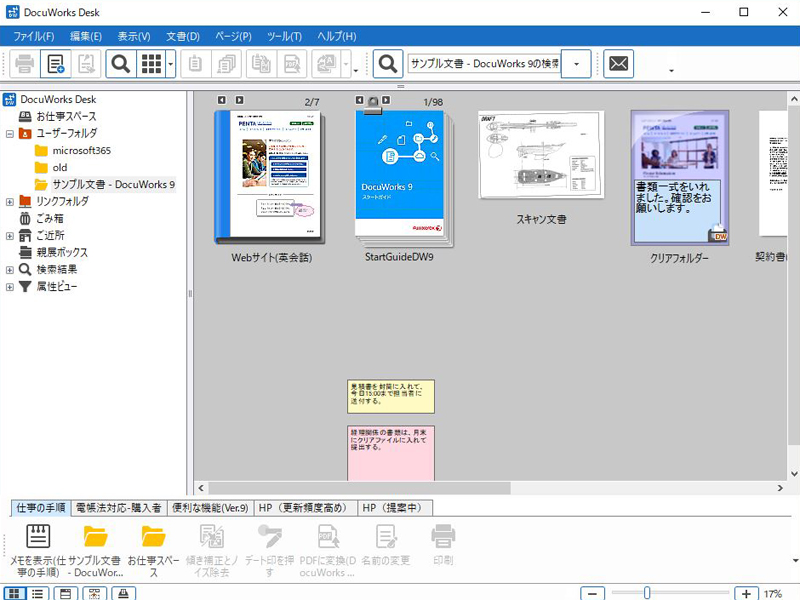Select the StartGuideDW9 document thumbnail
Viewport: 800px width, 600px height.
(404, 178)
